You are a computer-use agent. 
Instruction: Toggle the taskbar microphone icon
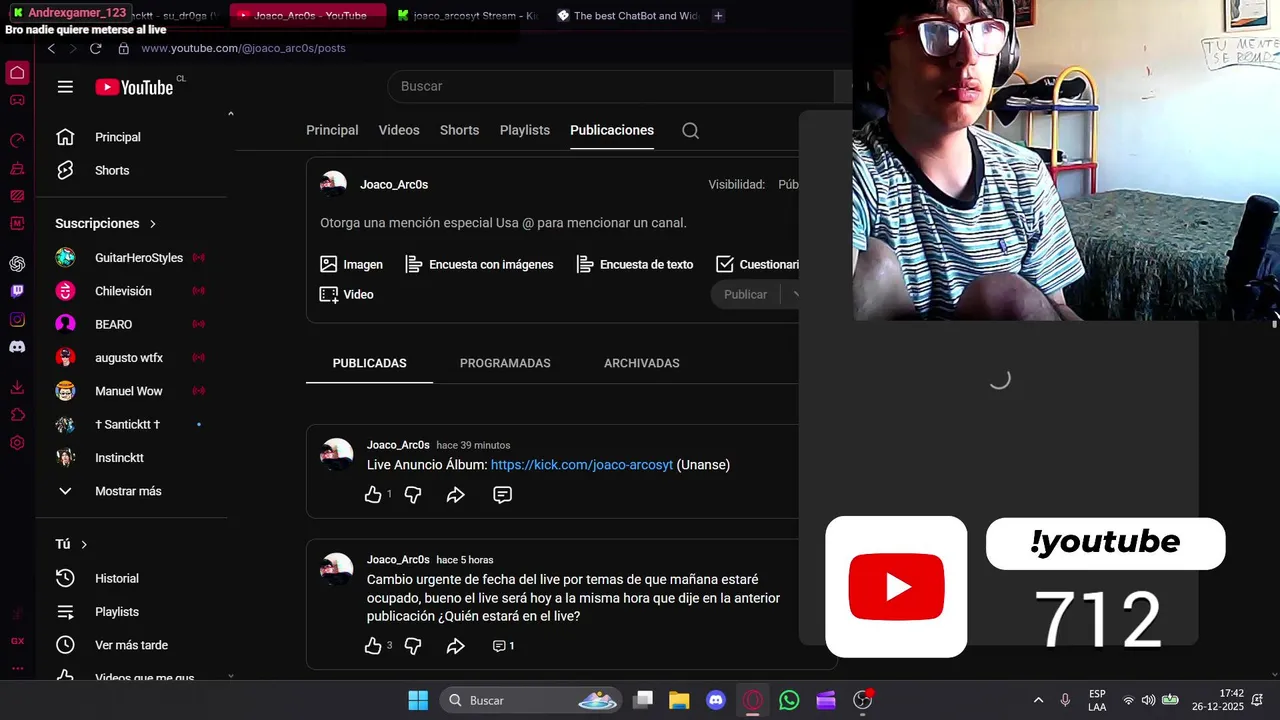point(1065,700)
